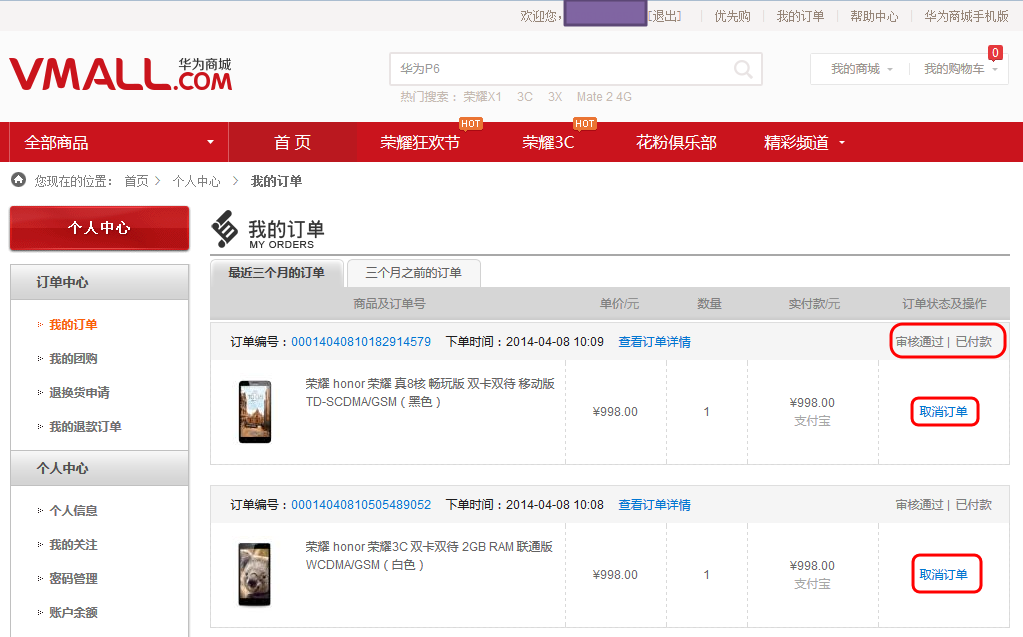Switch to the 最近三个月的订单 tab
The image size is (1023, 637).
tap(277, 273)
